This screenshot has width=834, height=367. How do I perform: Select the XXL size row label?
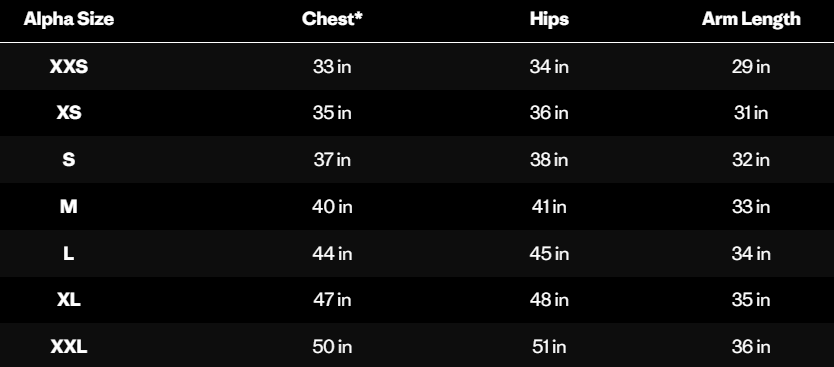coord(69,347)
